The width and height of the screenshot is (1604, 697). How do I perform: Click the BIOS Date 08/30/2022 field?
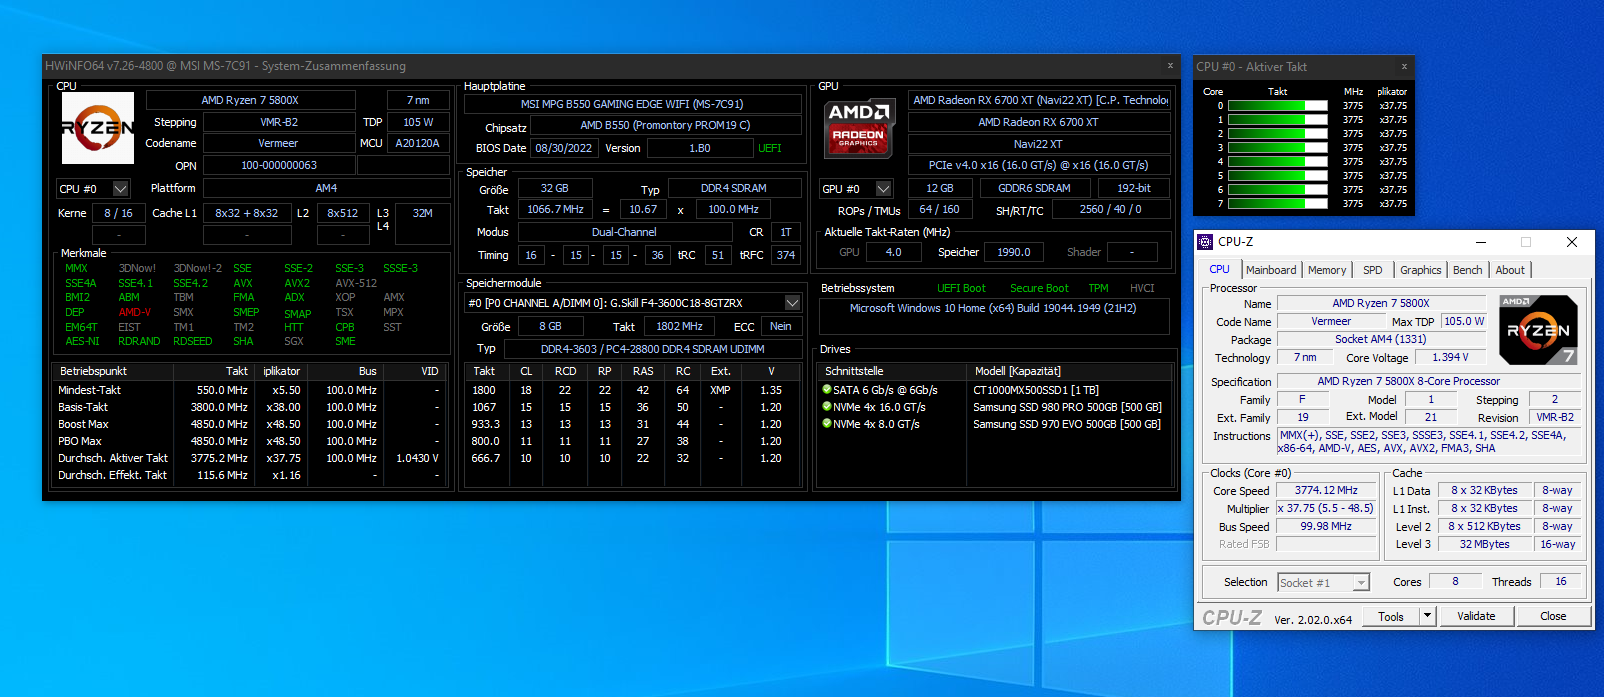click(x=564, y=148)
